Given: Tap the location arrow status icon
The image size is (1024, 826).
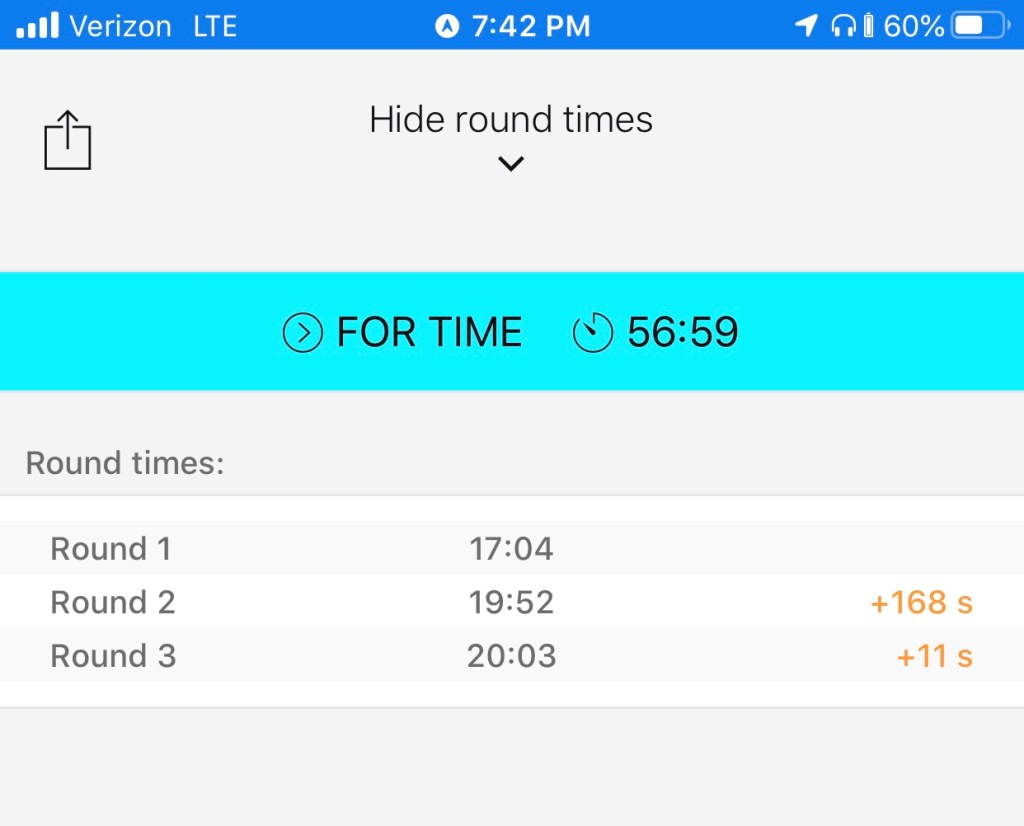Looking at the screenshot, I should point(806,25).
